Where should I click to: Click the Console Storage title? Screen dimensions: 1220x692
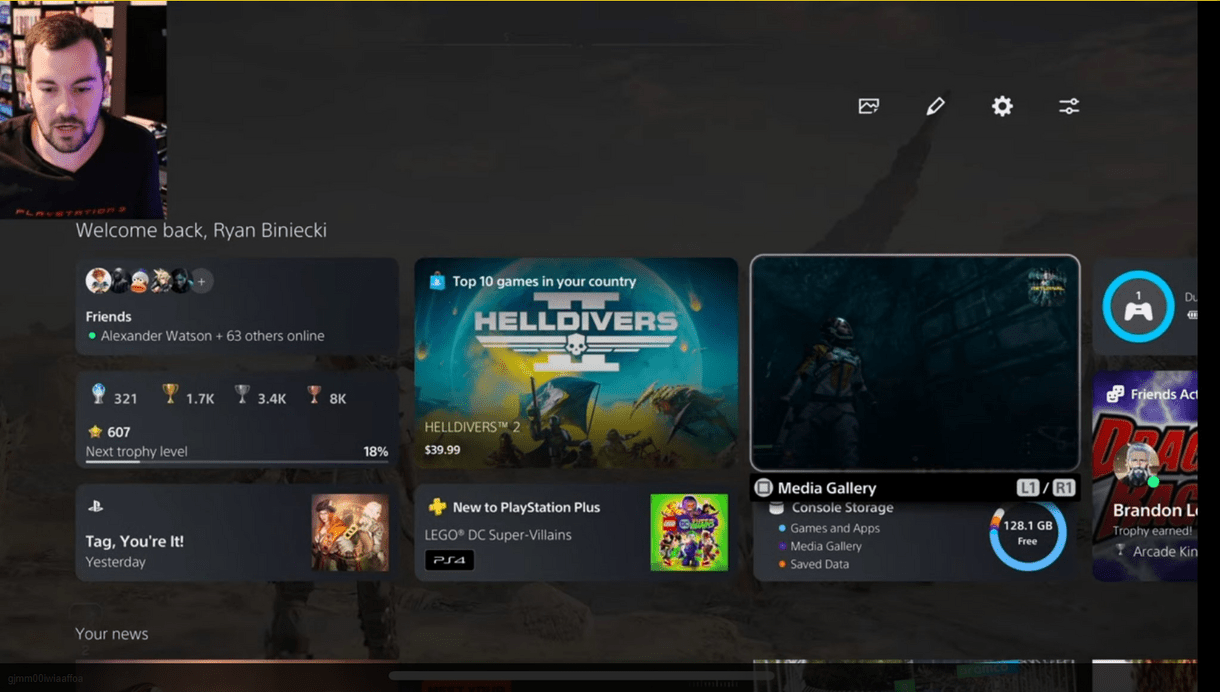843,508
